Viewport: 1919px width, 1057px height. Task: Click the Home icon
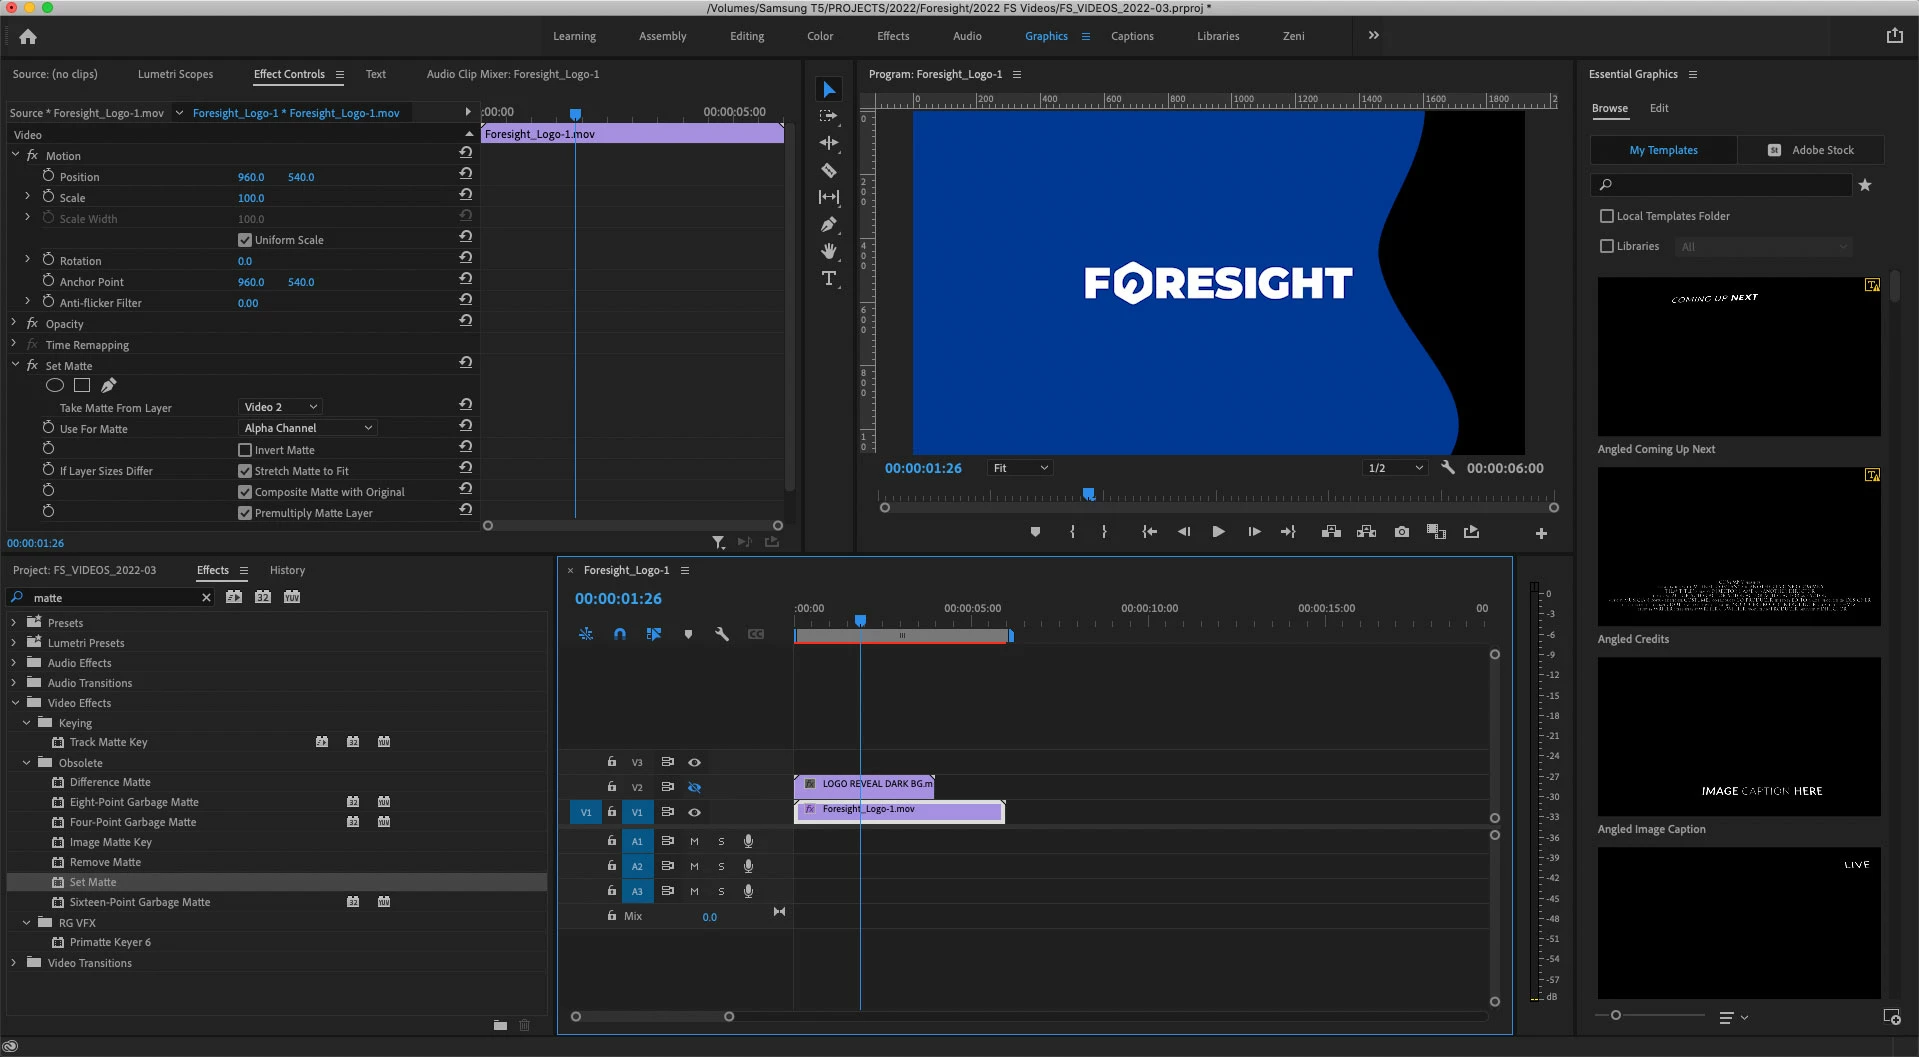tap(28, 37)
